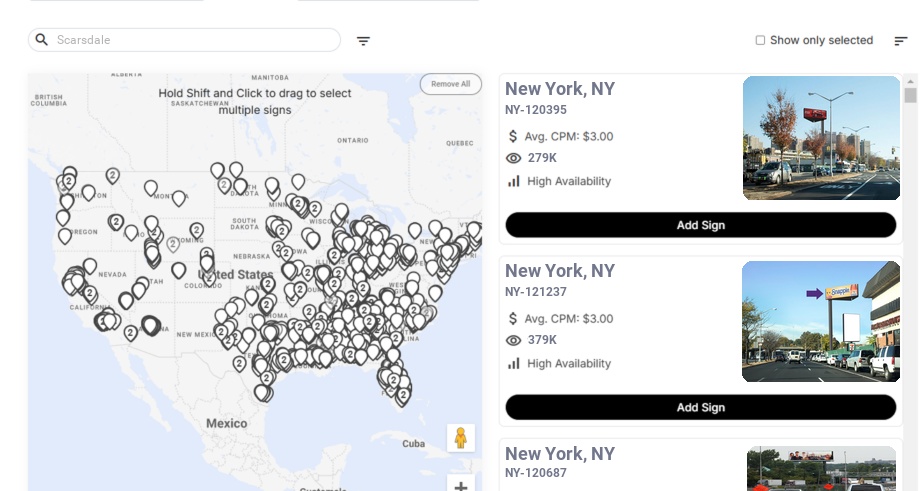Click the Street View pegman icon
920x491 pixels.
click(x=460, y=438)
